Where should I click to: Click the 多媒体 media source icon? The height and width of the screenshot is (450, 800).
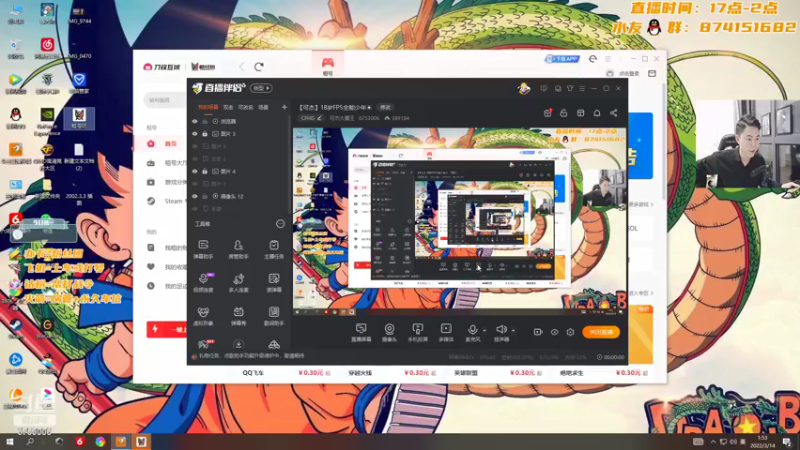(446, 329)
